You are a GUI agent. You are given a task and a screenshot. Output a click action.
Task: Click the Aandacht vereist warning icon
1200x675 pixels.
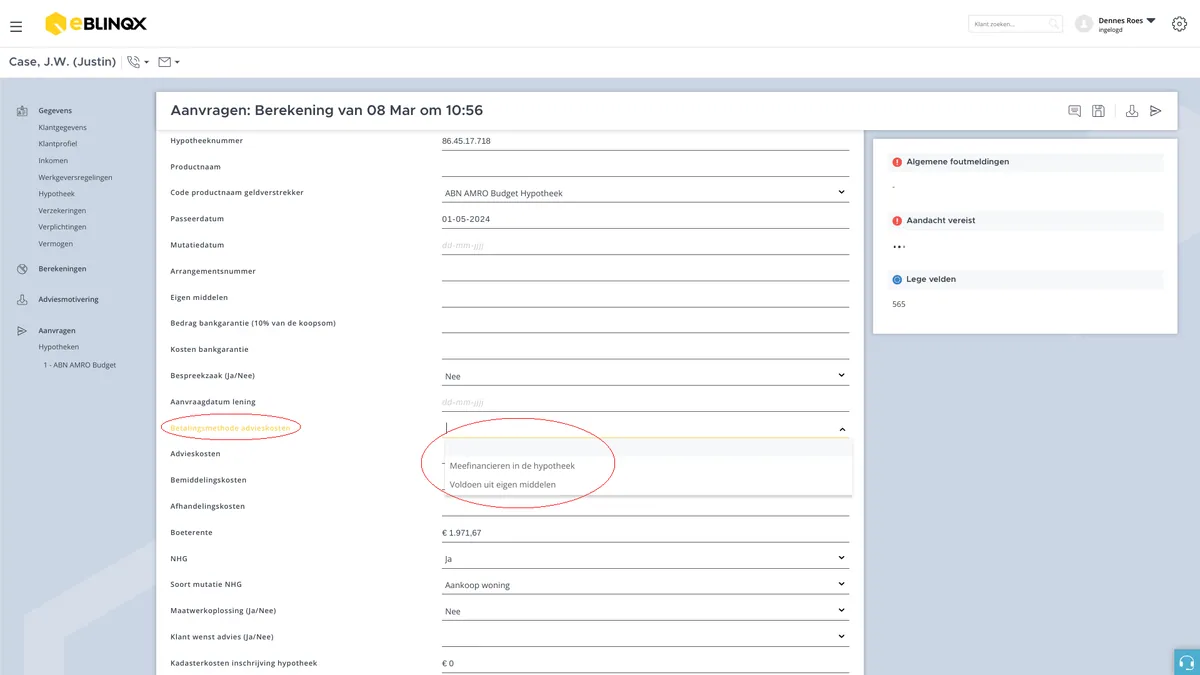(x=897, y=220)
